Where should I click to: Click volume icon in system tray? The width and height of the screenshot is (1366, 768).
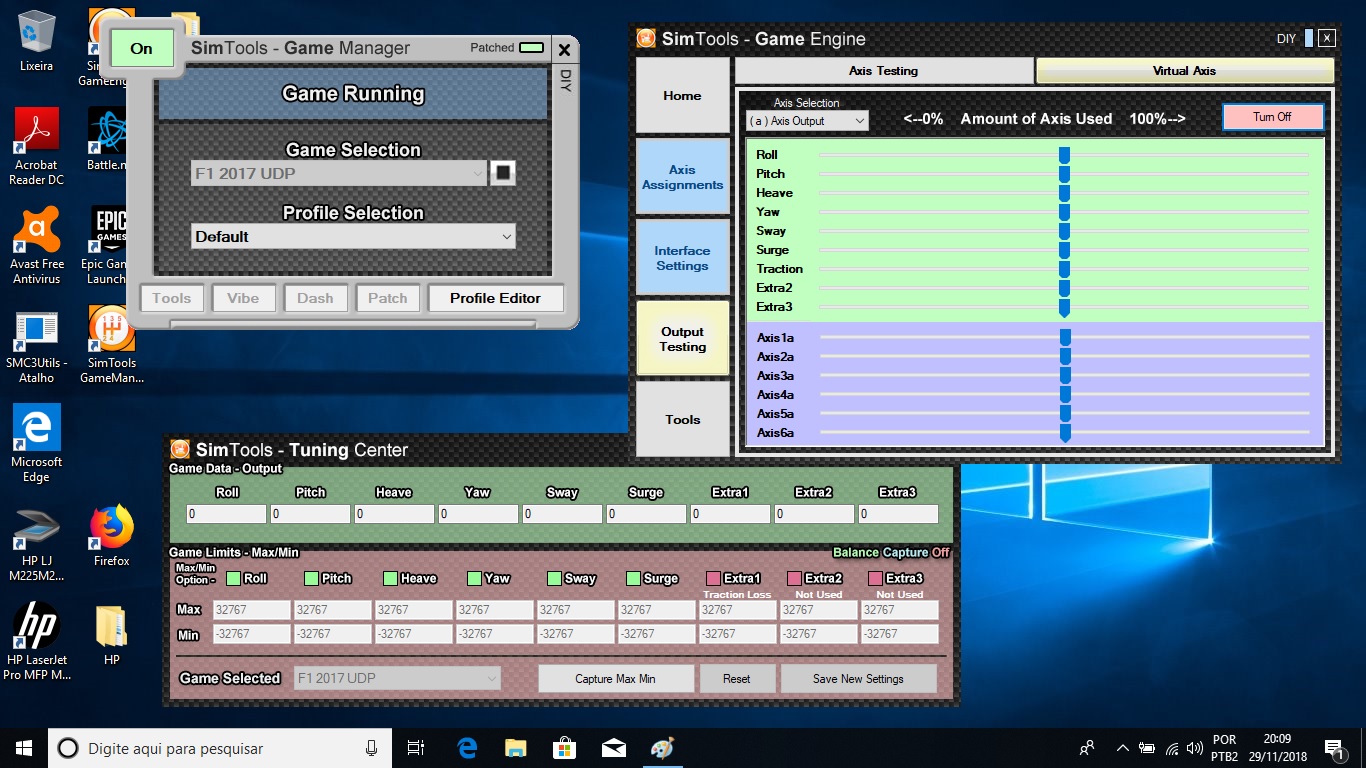[x=1195, y=748]
